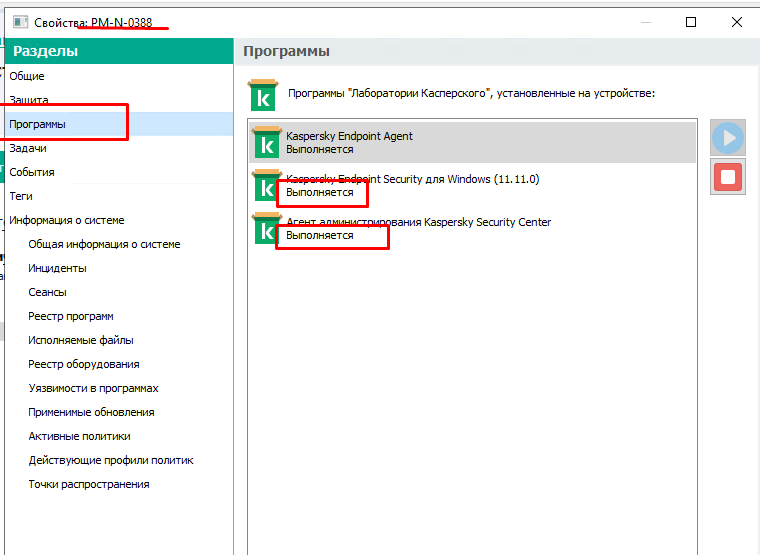Open Исполняемые файлы subsection
Image resolution: width=760 pixels, height=555 pixels.
[81, 340]
